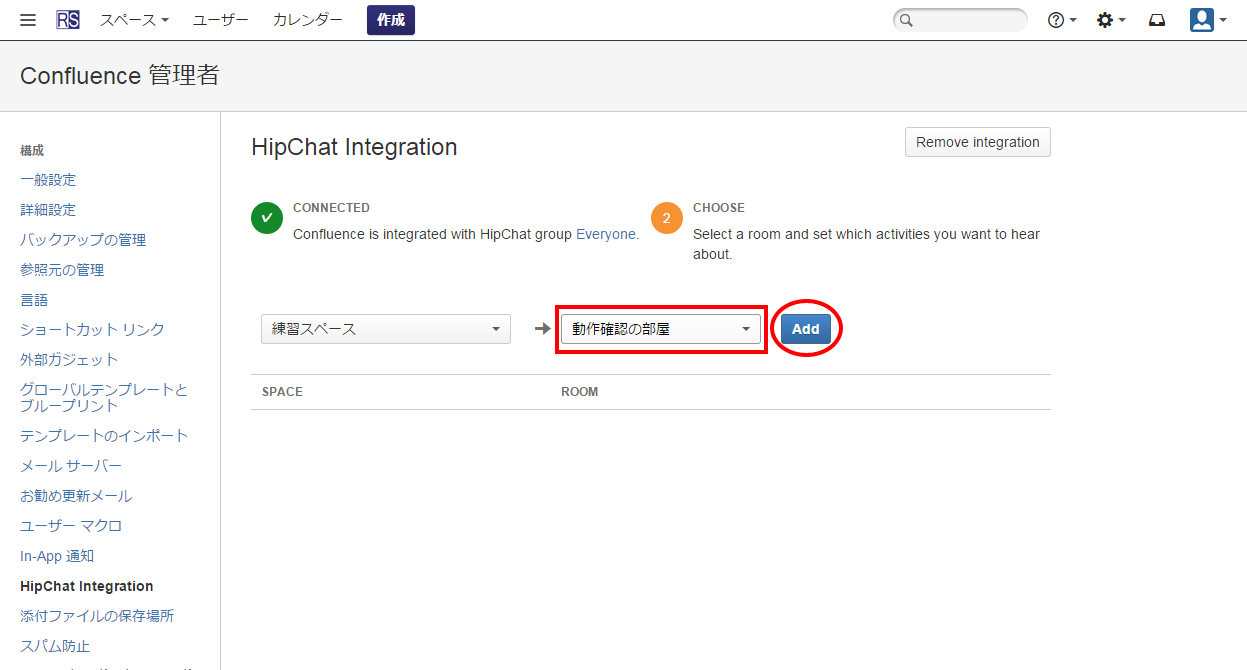Click the RS site logo
The height and width of the screenshot is (670, 1247).
point(68,20)
